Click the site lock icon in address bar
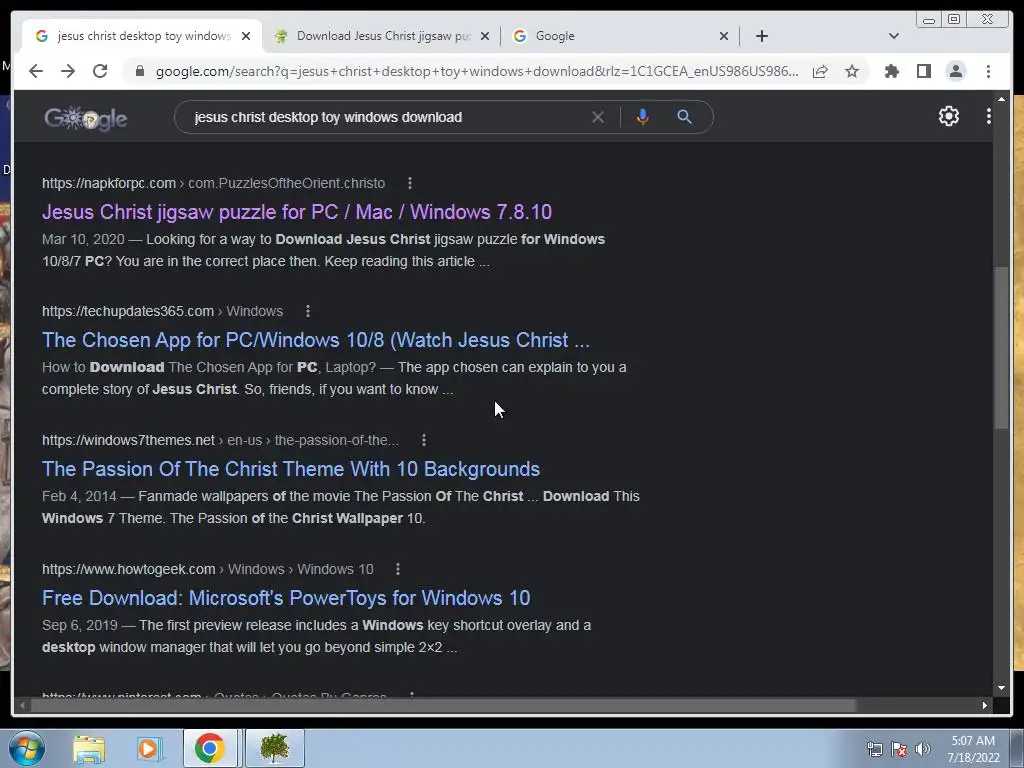 click(x=139, y=71)
